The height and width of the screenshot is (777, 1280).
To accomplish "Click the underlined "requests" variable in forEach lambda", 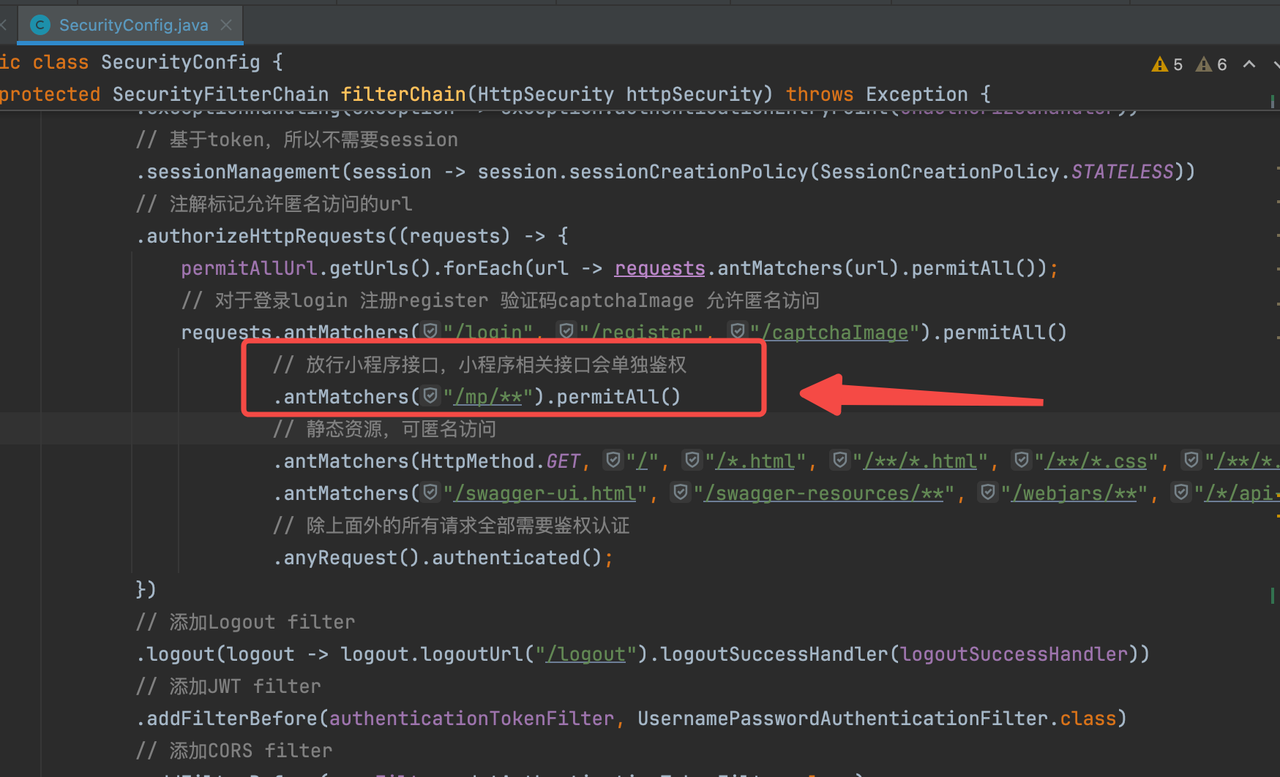I will pyautogui.click(x=660, y=268).
